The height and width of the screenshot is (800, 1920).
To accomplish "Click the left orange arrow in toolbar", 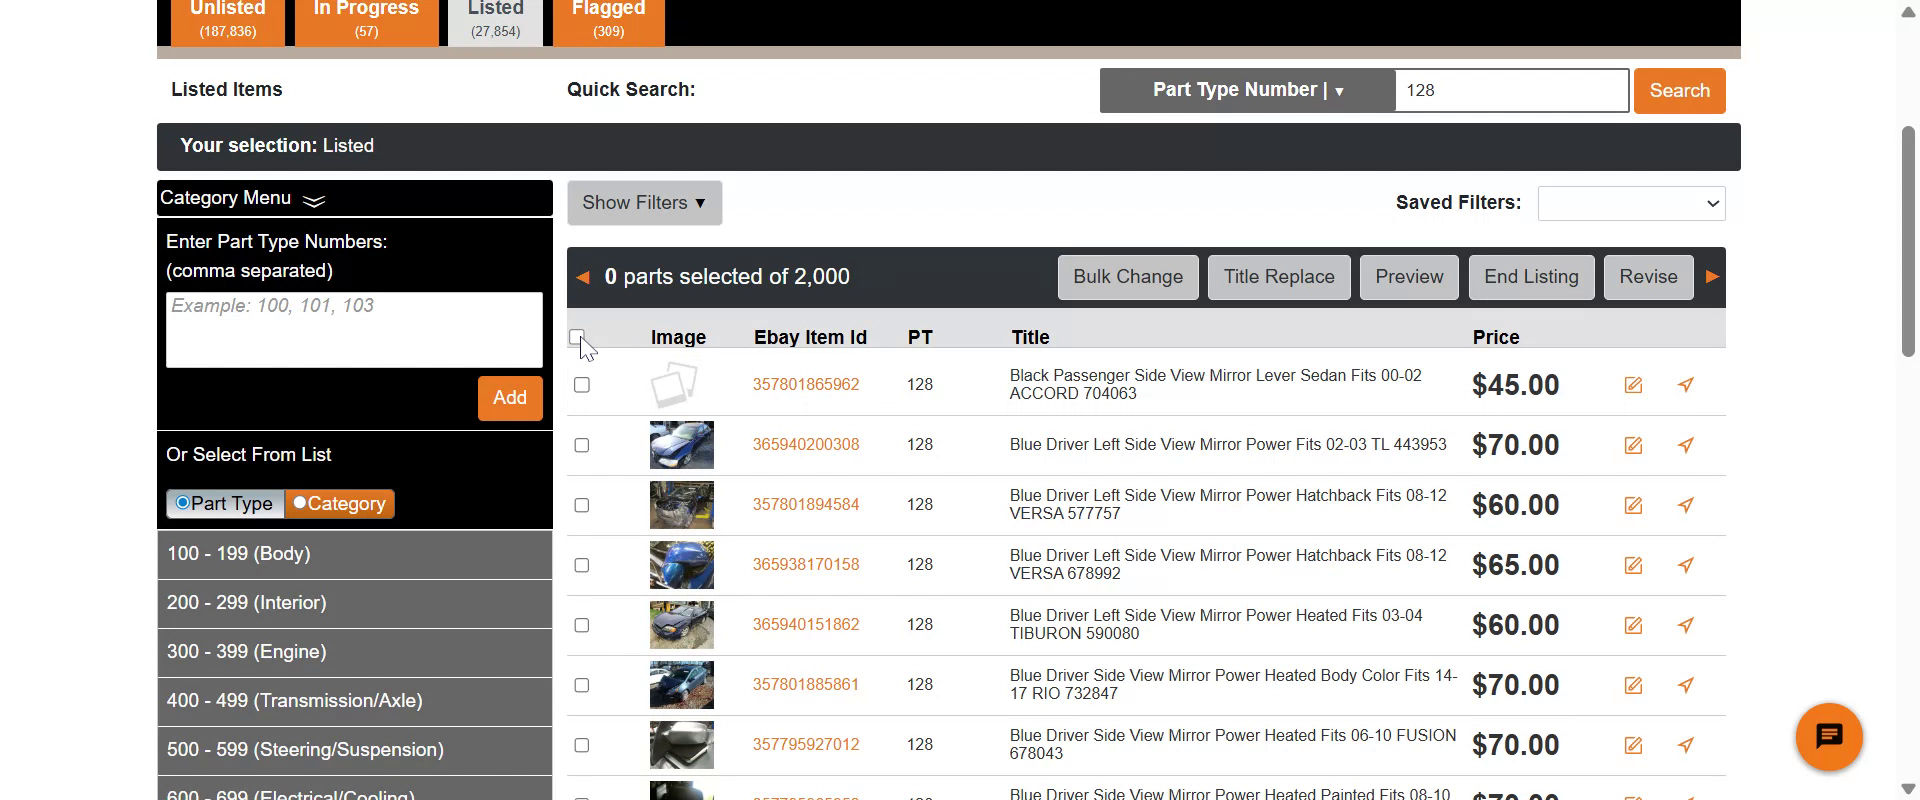I will pos(583,277).
